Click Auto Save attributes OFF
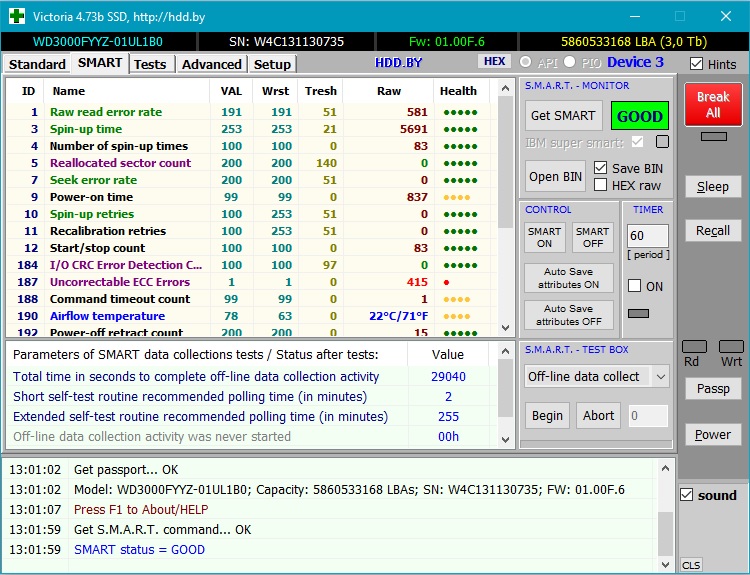Viewport: 750px width, 575px height. [569, 315]
